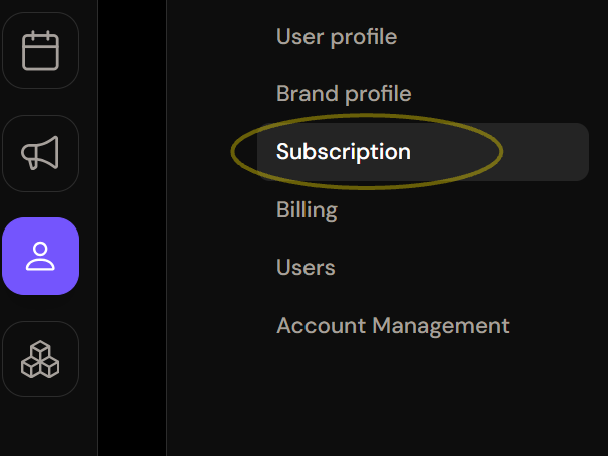Open the Brand profile menu item
The height and width of the screenshot is (456, 608).
pos(344,94)
